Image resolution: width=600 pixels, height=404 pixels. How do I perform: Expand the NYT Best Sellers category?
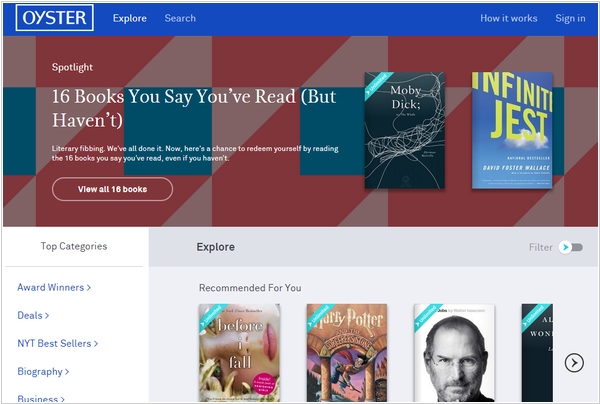(x=58, y=343)
